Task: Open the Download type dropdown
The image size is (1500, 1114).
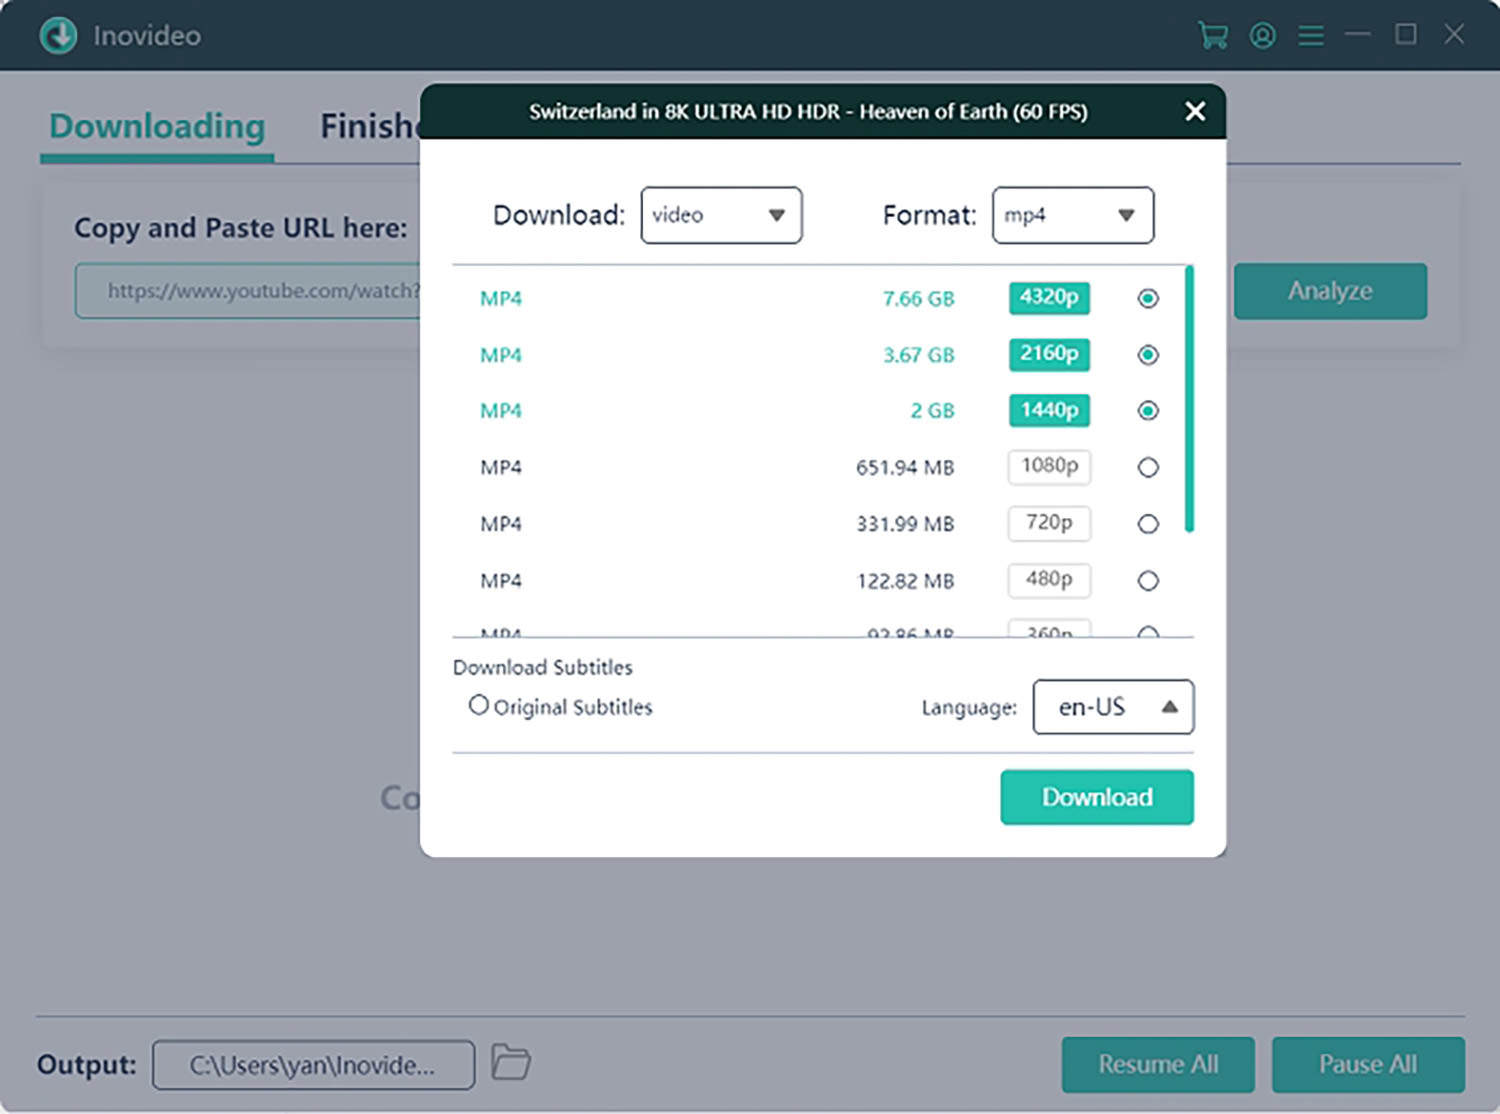Action: click(721, 215)
